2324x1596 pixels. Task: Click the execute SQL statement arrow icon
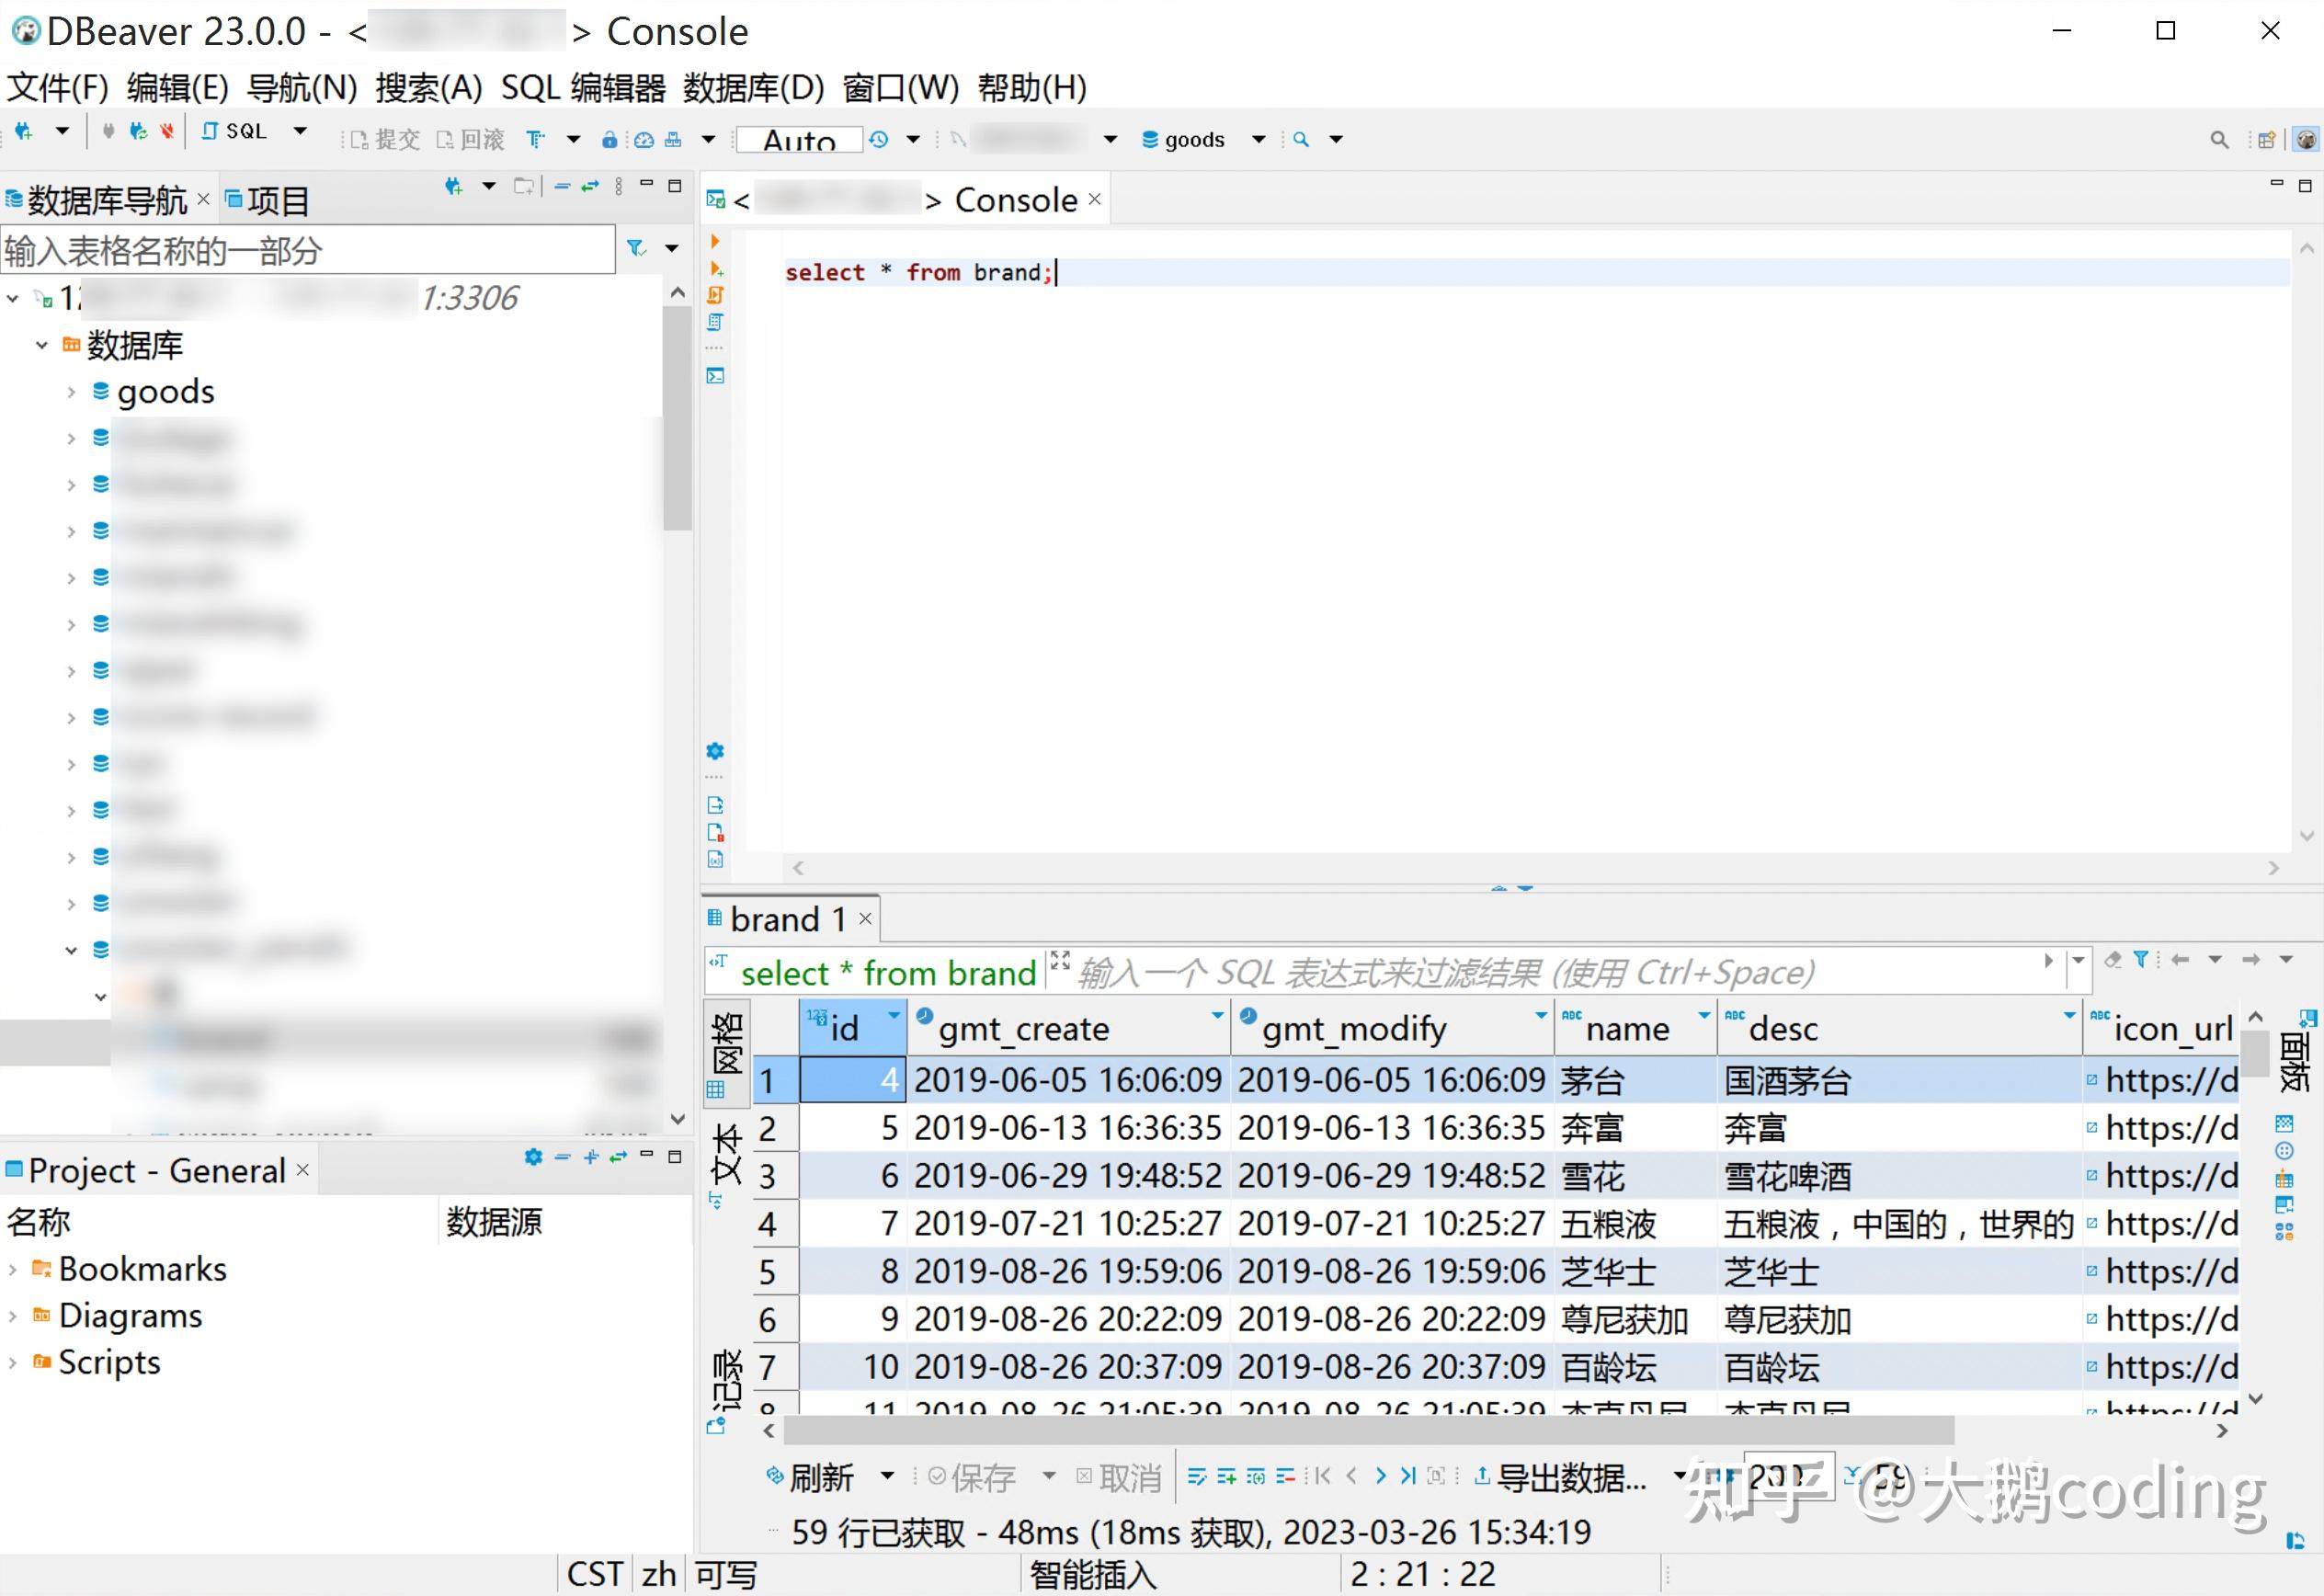click(x=715, y=241)
